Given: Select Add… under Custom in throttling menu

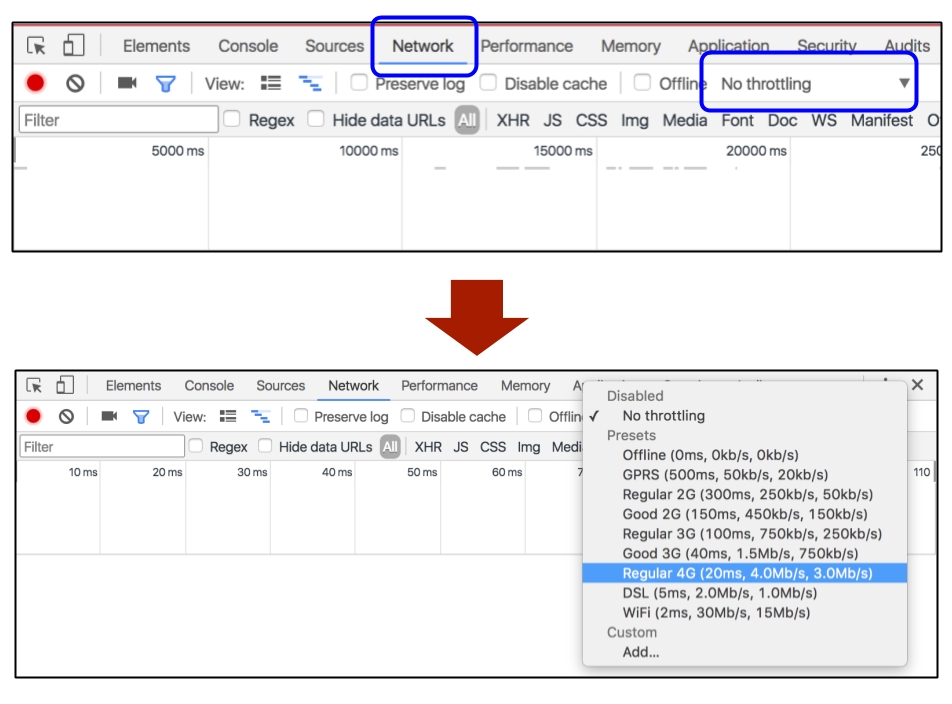Looking at the screenshot, I should click(x=641, y=652).
